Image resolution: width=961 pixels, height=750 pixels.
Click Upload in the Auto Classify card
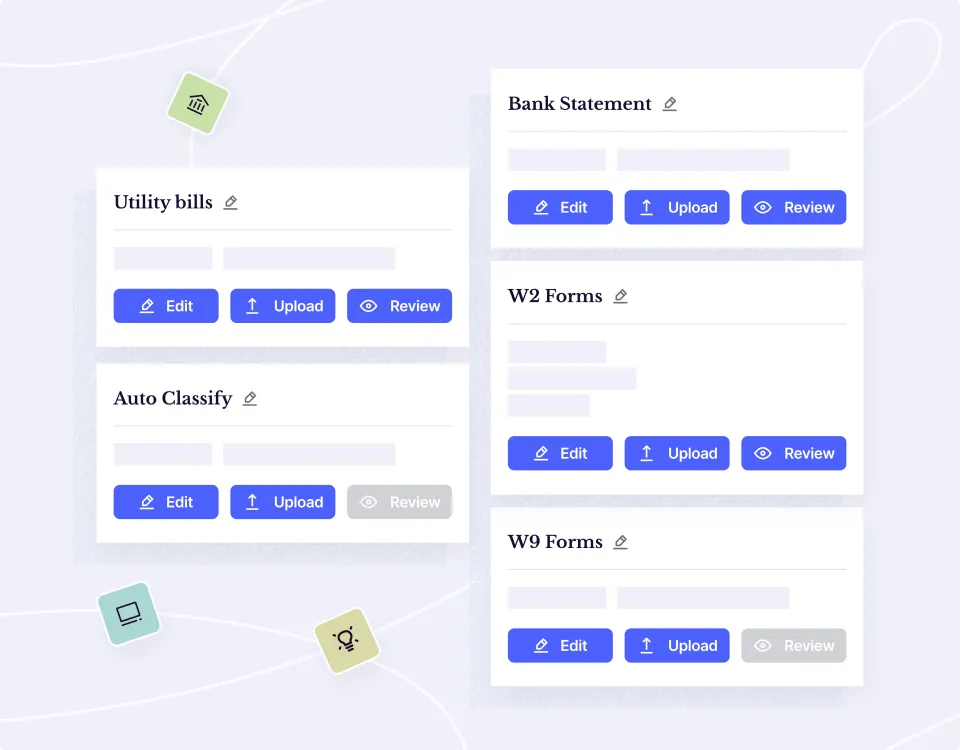point(283,502)
